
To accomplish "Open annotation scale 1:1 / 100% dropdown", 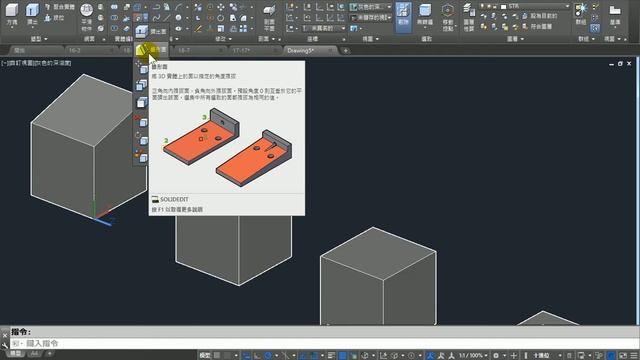I will 473,356.
